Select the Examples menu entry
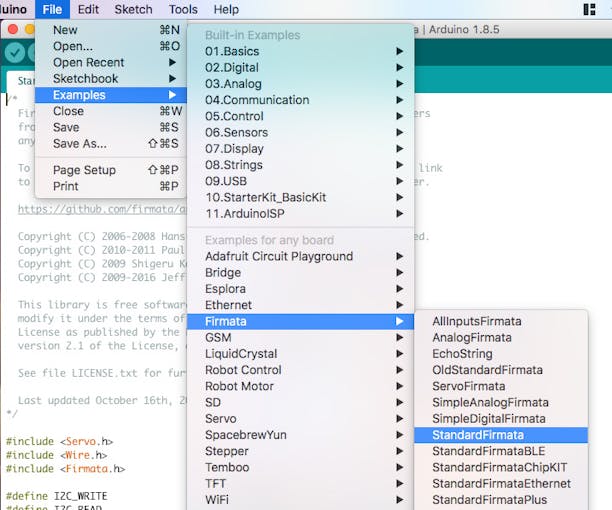The image size is (612, 510). (111, 95)
